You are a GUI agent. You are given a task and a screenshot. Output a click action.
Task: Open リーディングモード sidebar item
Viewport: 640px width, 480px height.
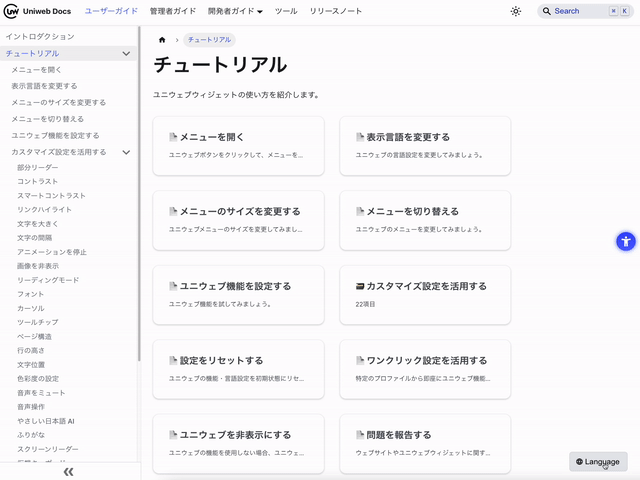pyautogui.click(x=48, y=280)
